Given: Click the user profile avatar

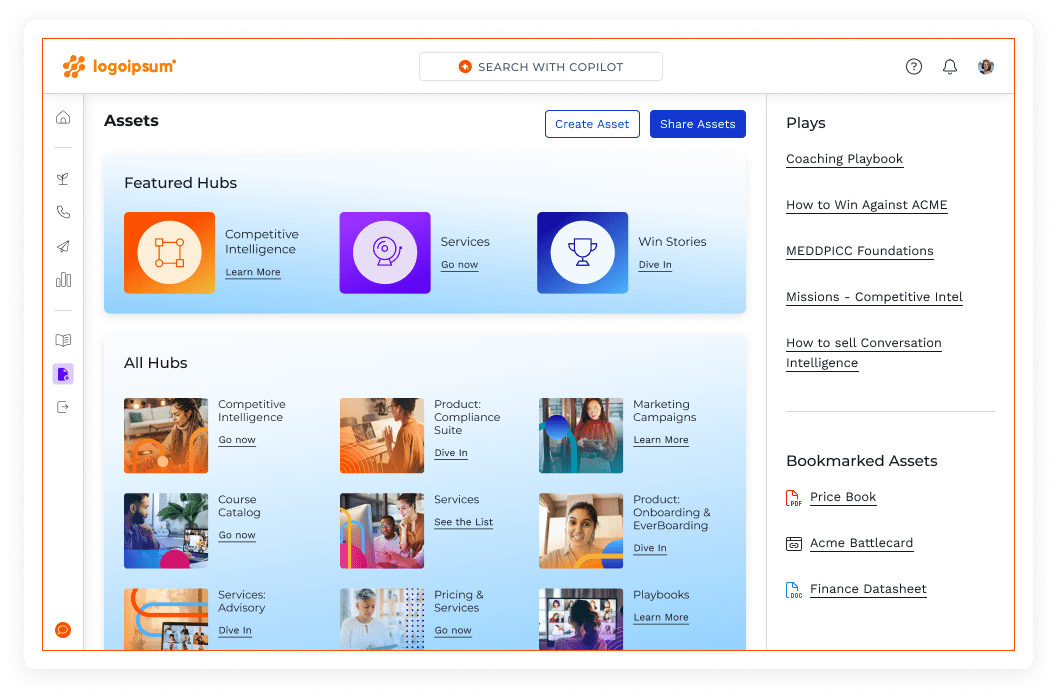Looking at the screenshot, I should (986, 66).
